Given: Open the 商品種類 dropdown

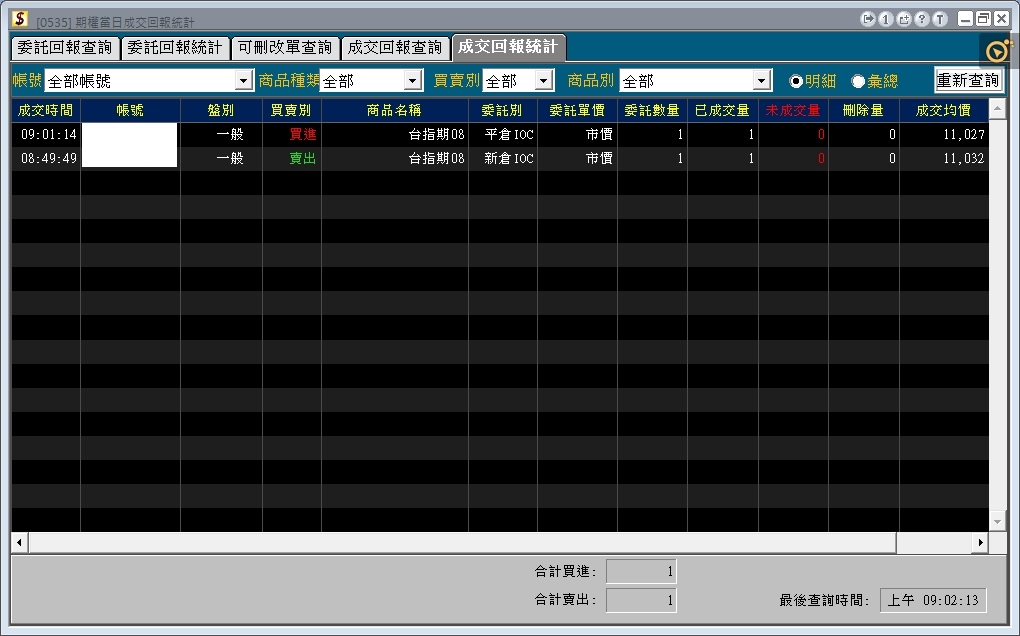Looking at the screenshot, I should (412, 81).
